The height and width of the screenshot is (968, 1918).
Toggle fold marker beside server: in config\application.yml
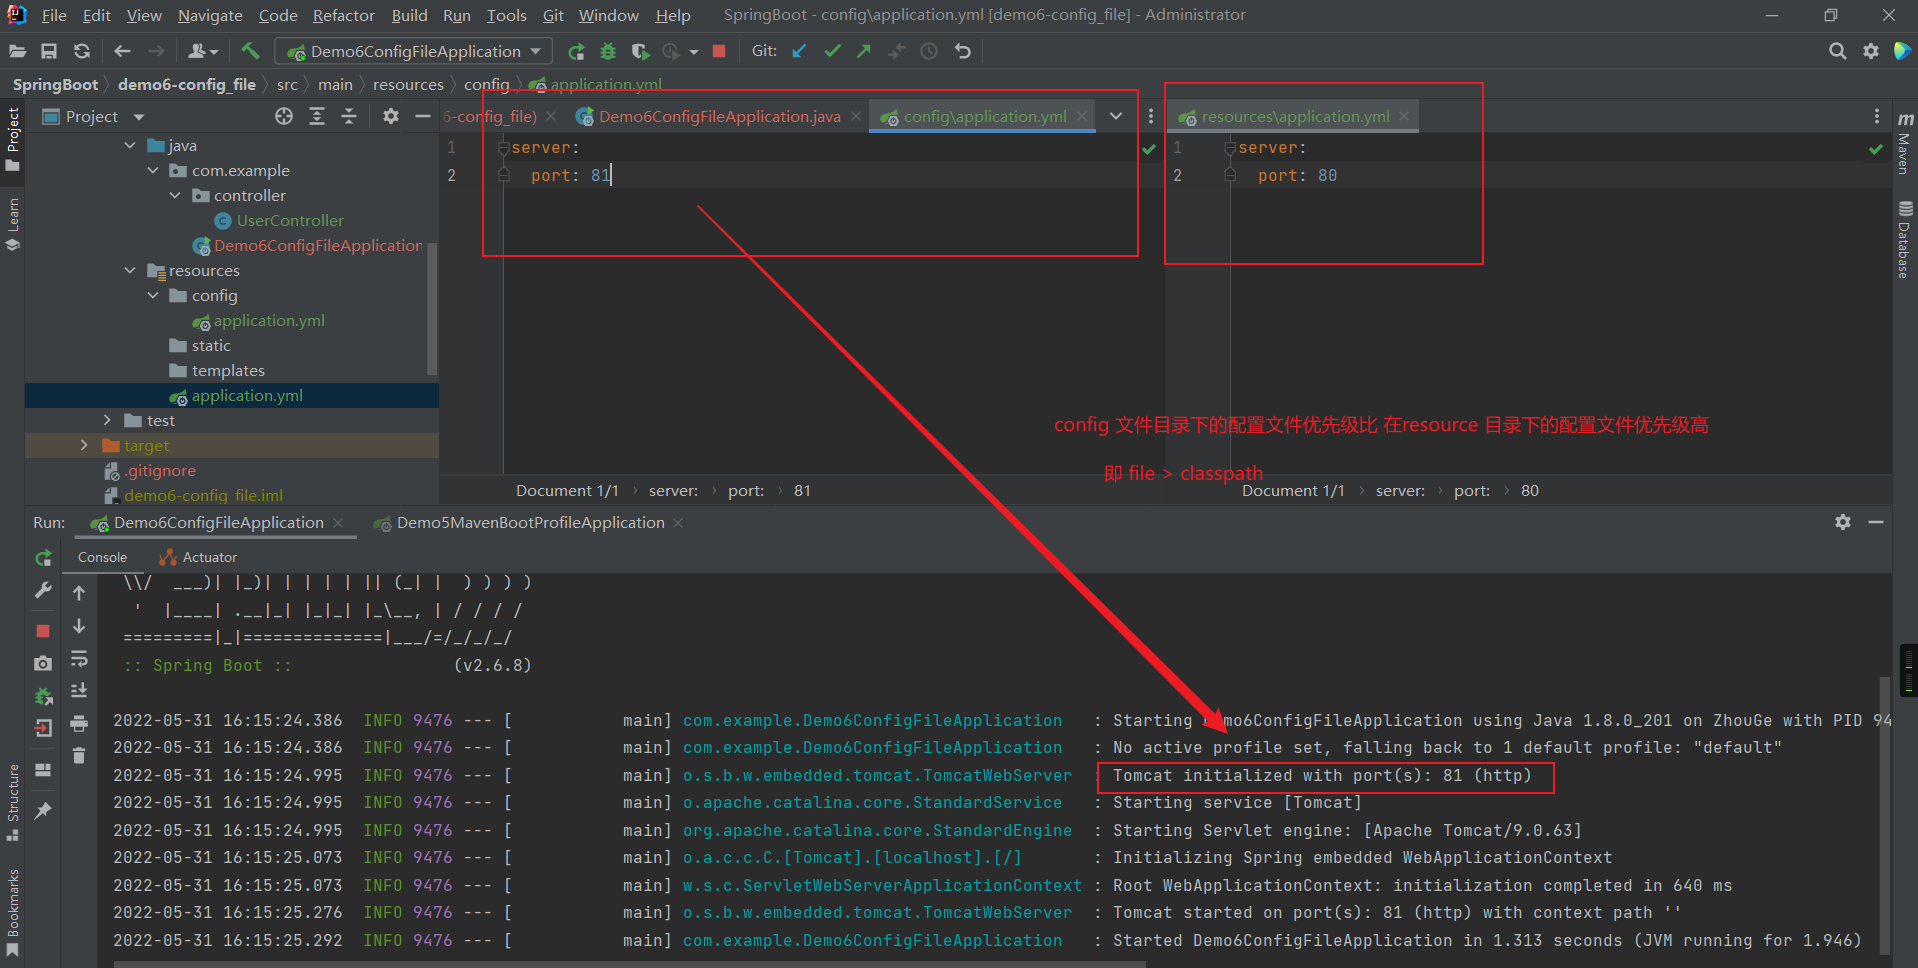[x=503, y=148]
